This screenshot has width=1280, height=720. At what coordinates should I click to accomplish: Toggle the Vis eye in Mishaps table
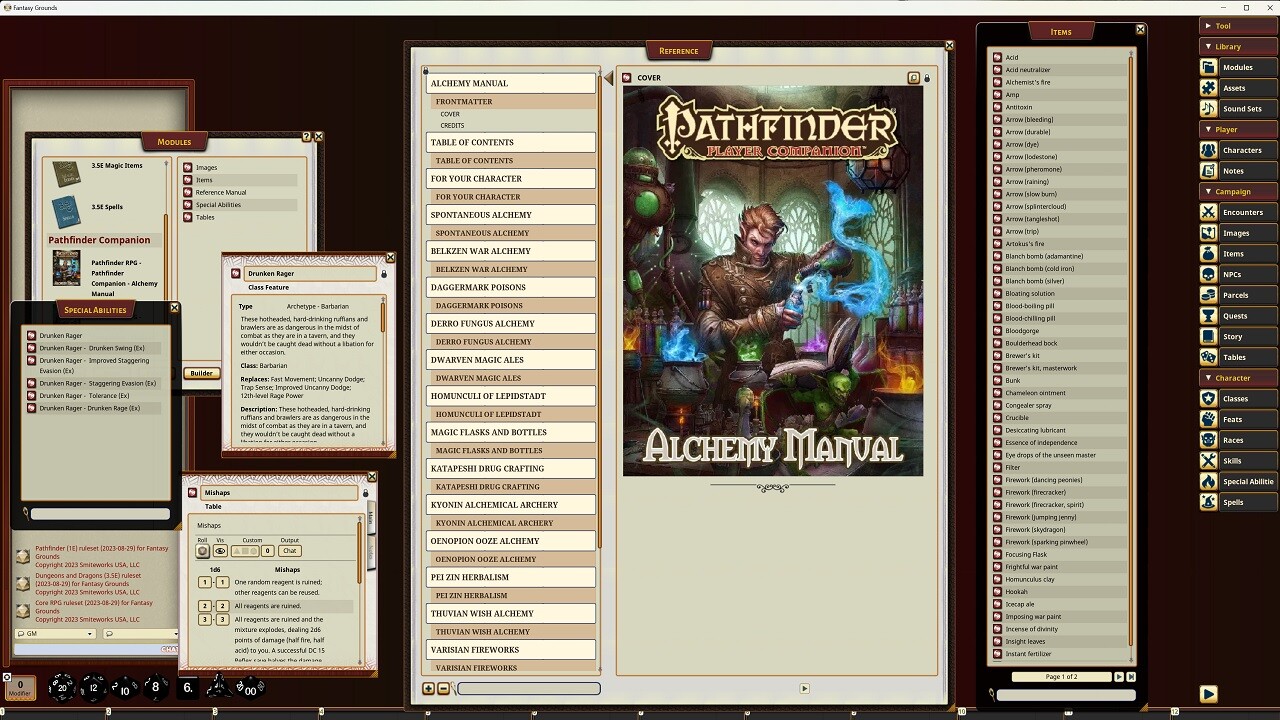click(x=221, y=551)
